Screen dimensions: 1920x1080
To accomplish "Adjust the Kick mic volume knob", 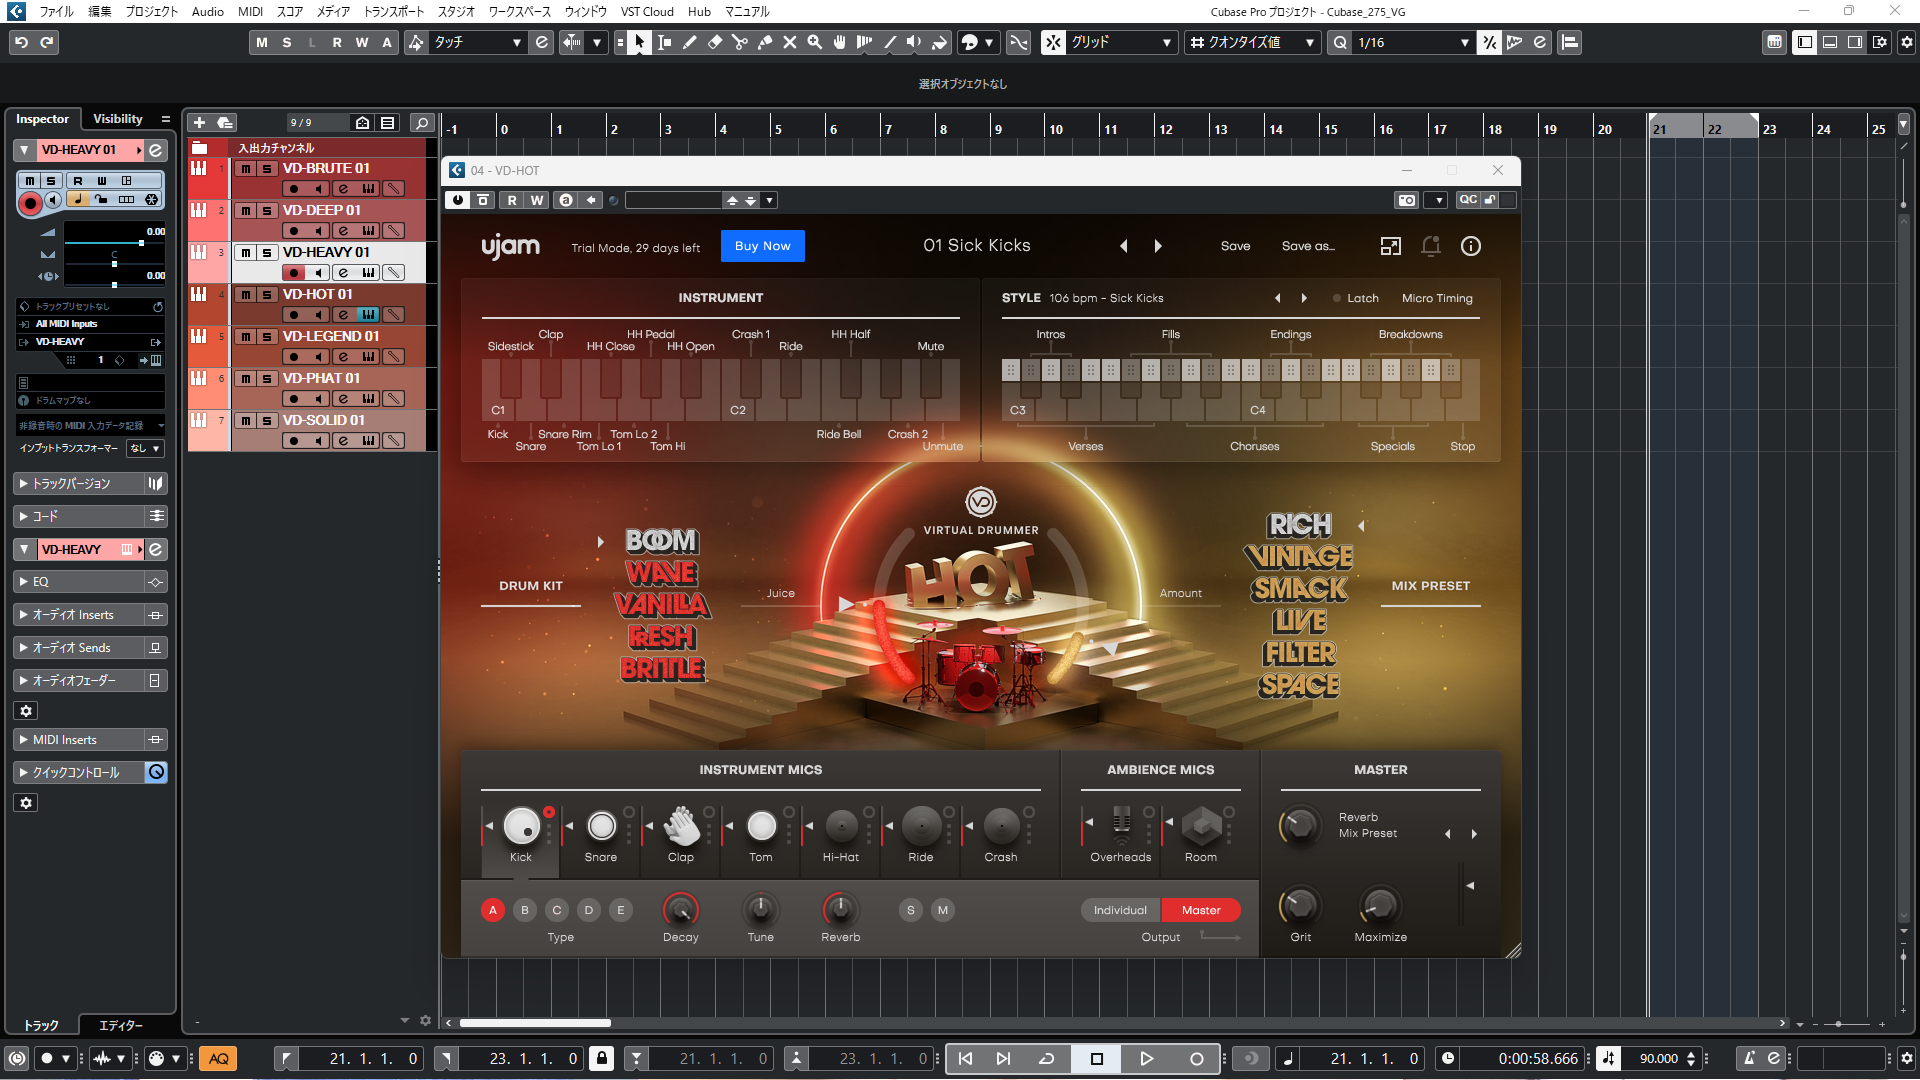I will [x=521, y=826].
